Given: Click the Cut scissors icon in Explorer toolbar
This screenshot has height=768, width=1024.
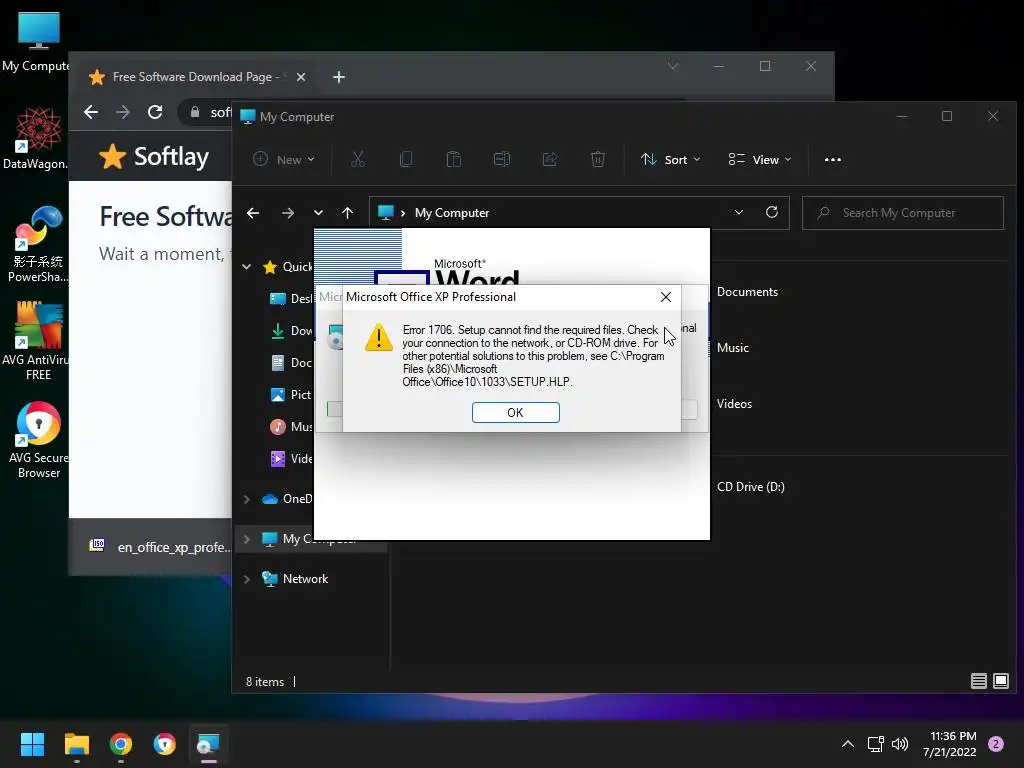Looking at the screenshot, I should (x=358, y=159).
